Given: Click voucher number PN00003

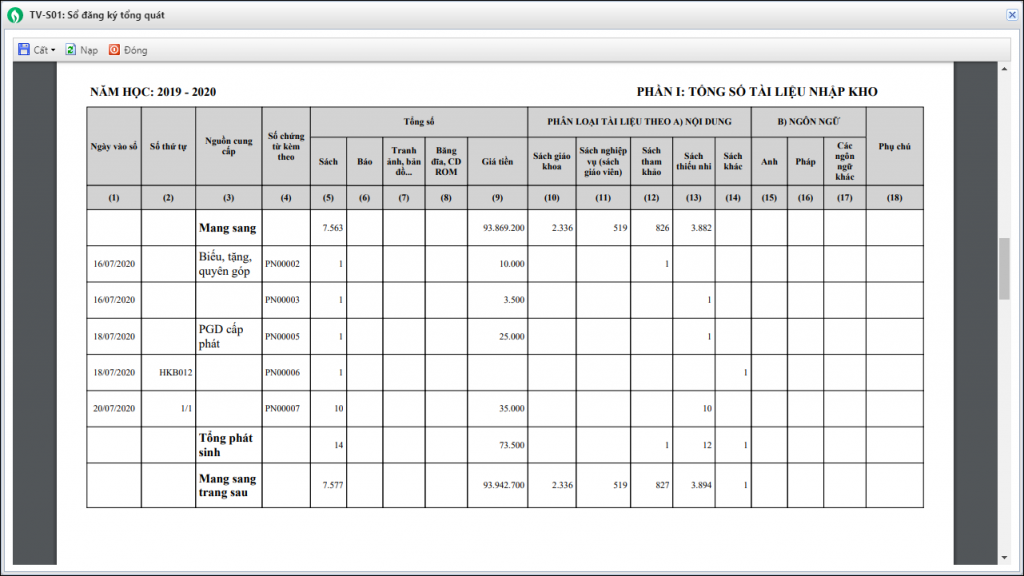Looking at the screenshot, I should point(282,300).
